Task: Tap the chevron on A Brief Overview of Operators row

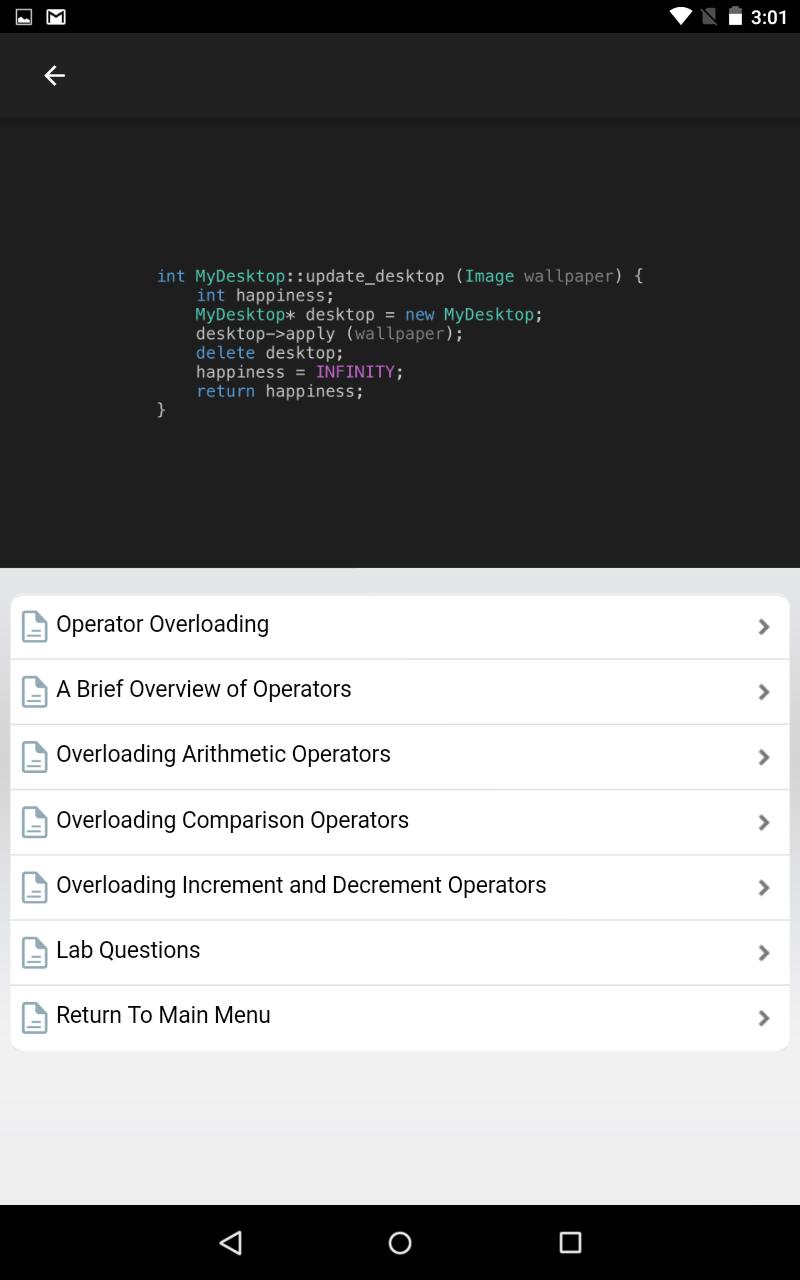Action: (764, 692)
